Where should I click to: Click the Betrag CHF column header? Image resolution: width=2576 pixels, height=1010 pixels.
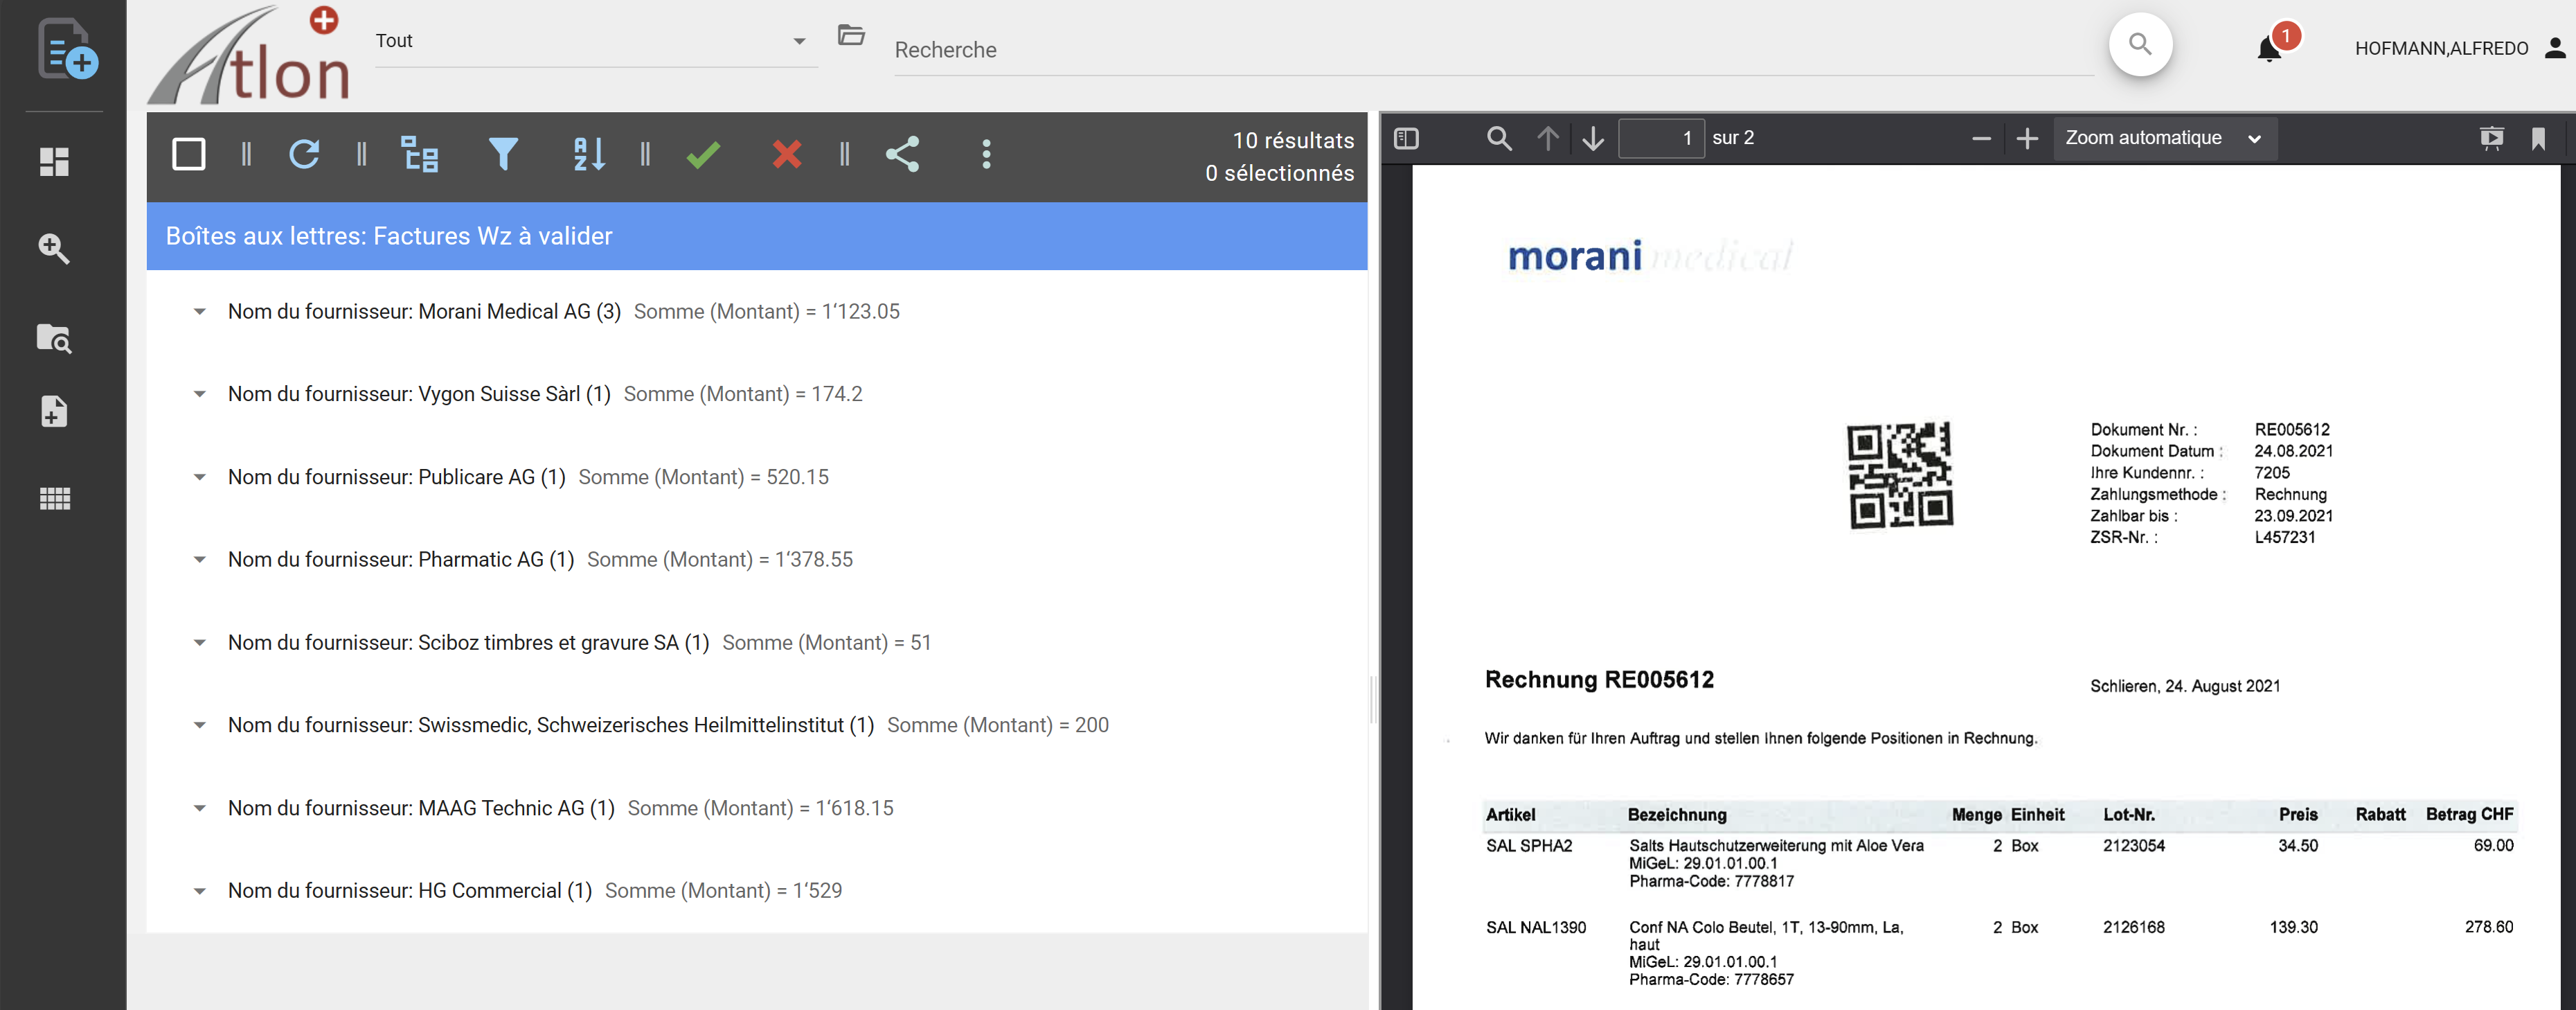(x=2469, y=814)
